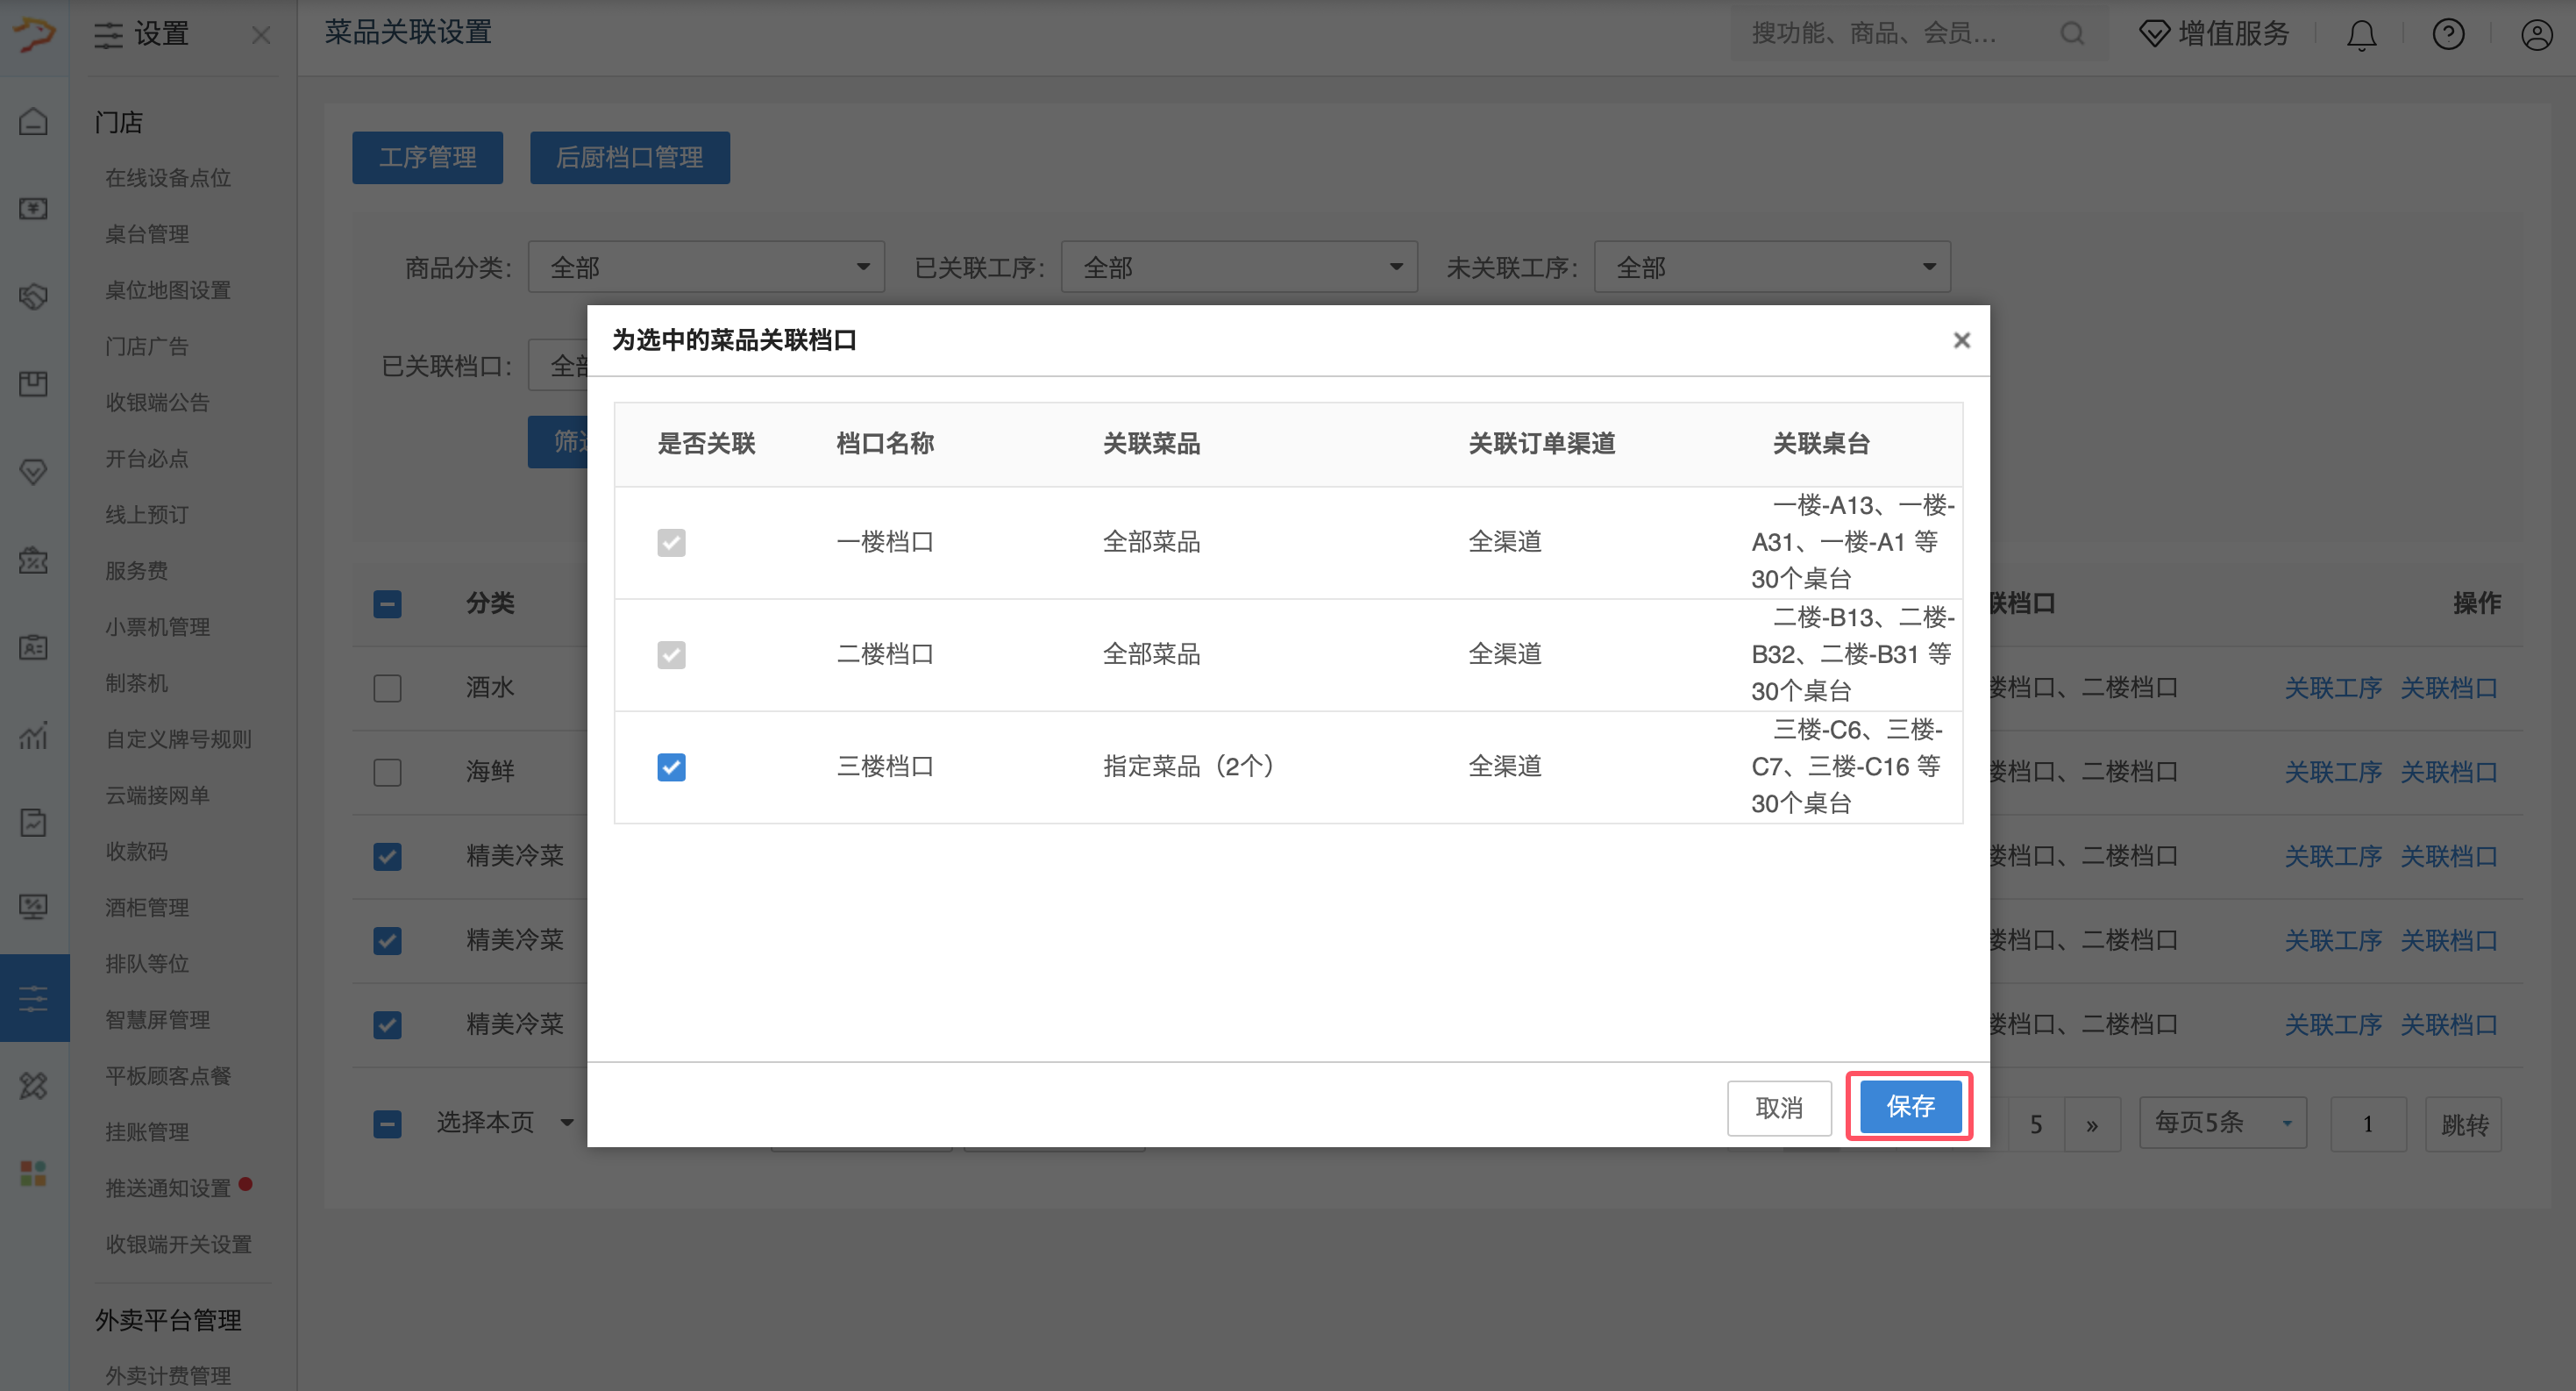2576x1391 pixels.
Task: Open 排队等位 menu item
Action: (147, 964)
